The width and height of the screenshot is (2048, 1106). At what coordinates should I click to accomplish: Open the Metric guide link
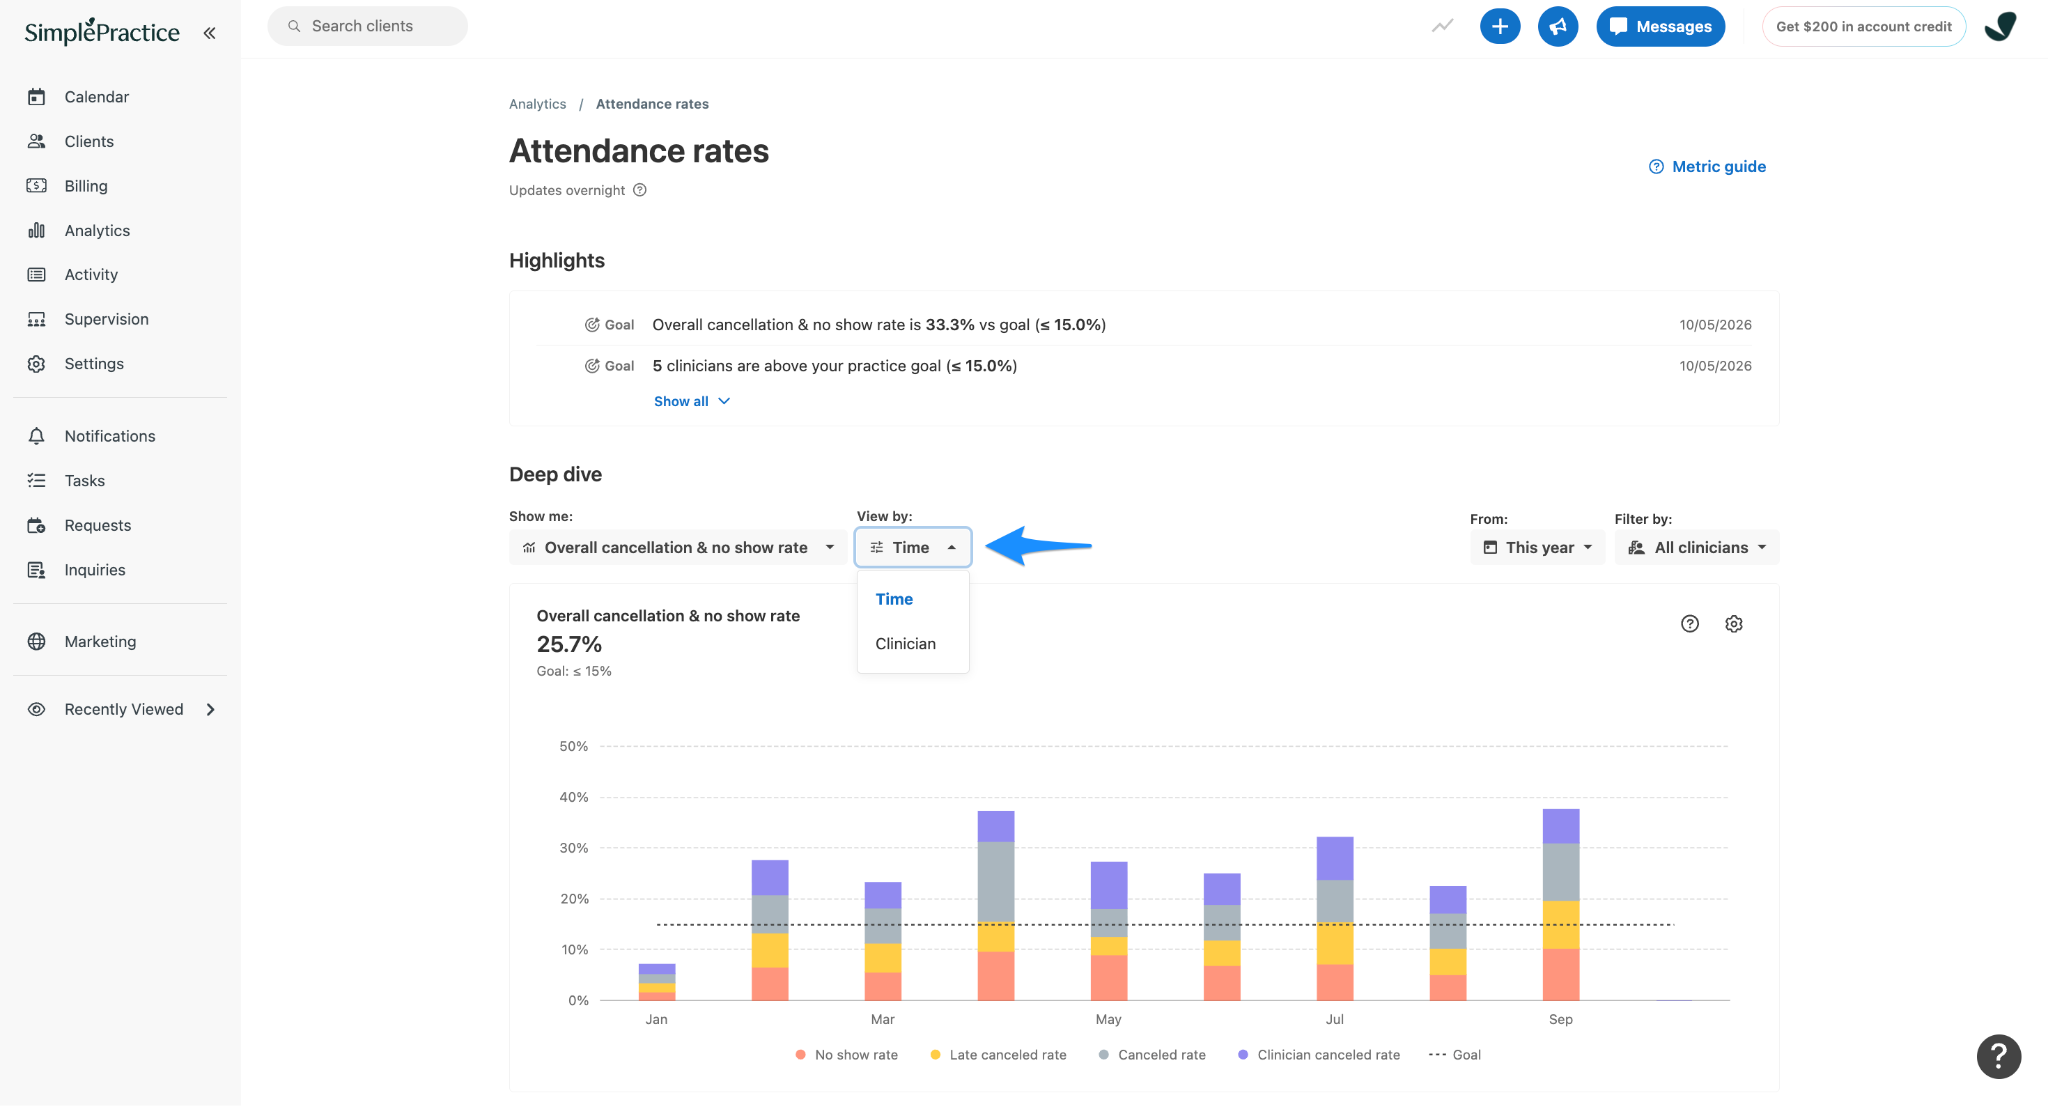pos(1707,166)
